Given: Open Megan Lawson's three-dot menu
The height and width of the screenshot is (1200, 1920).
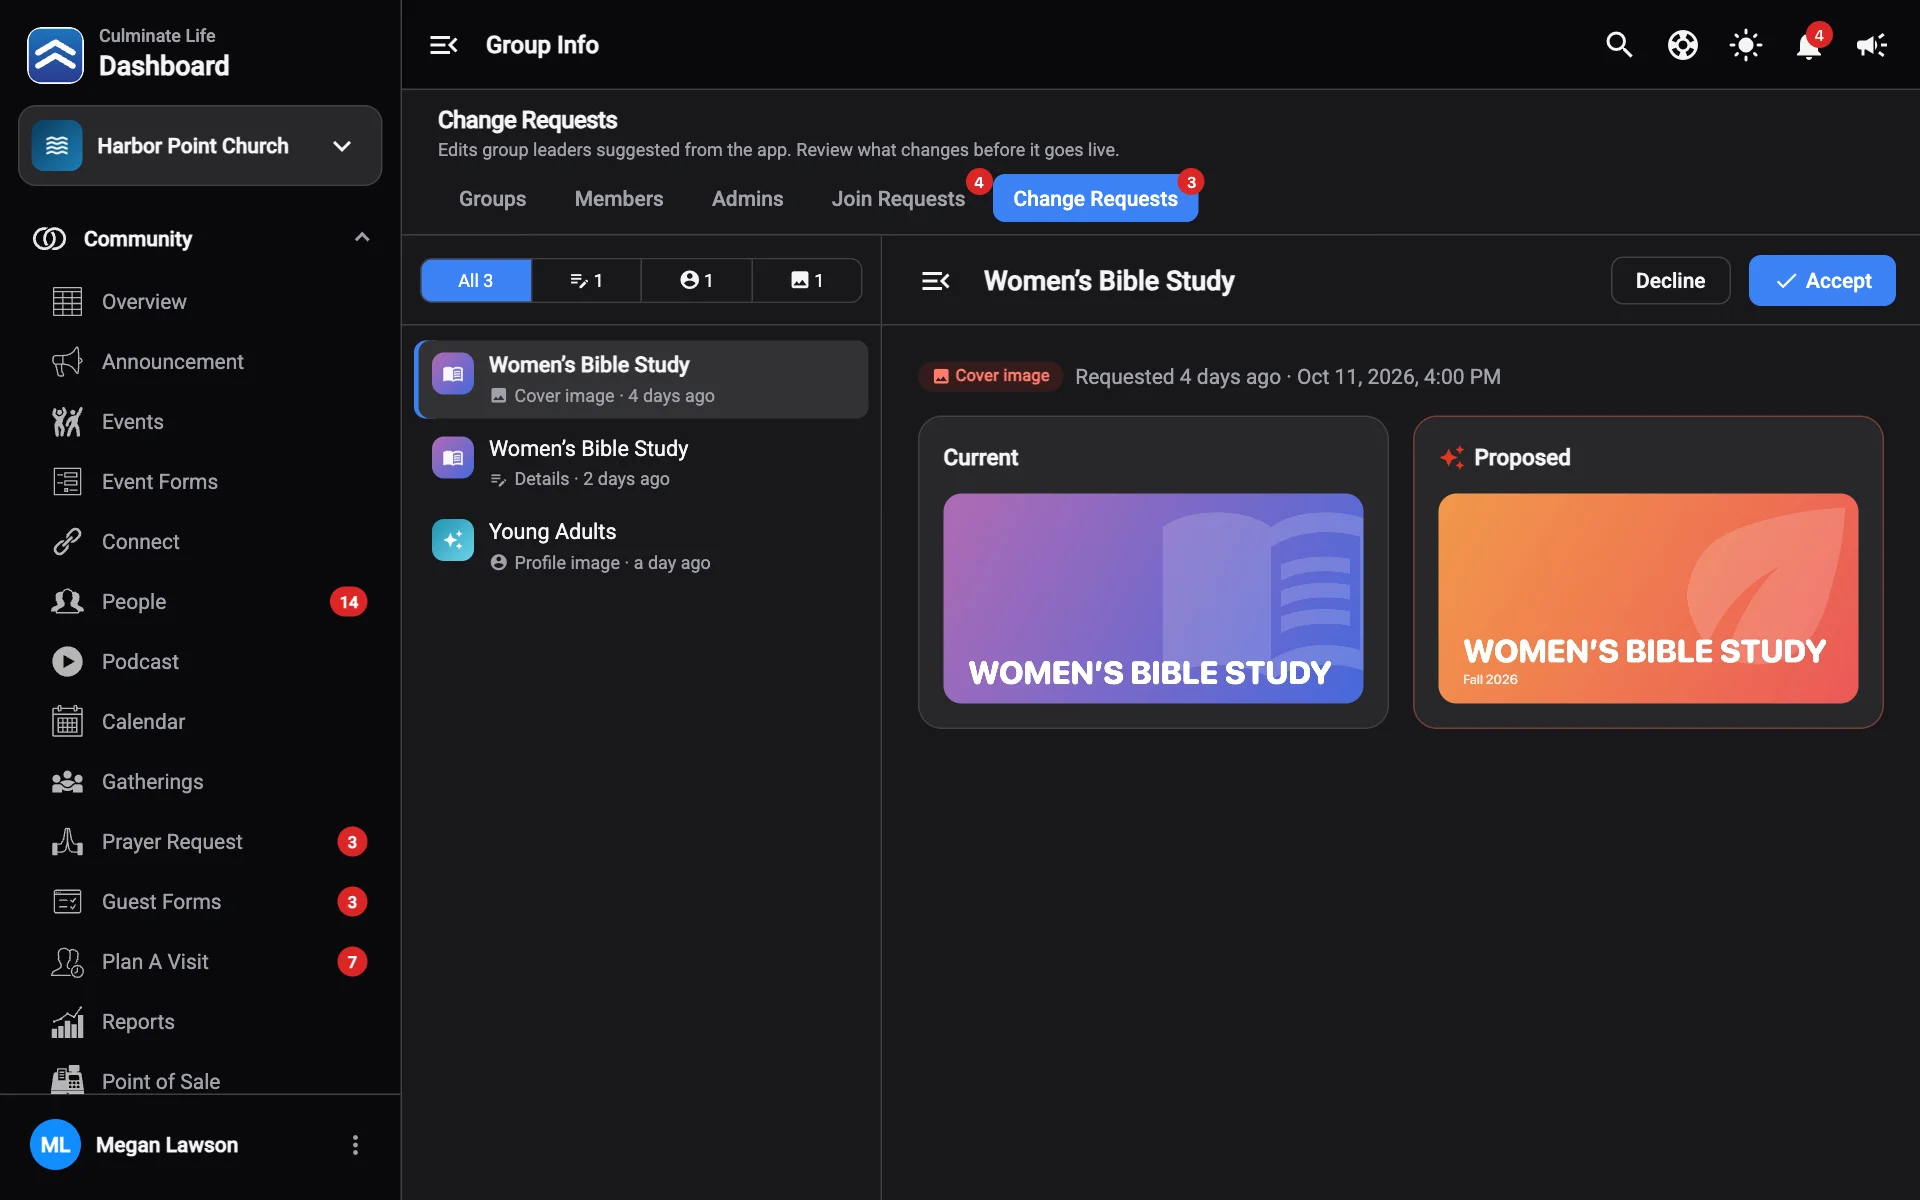Looking at the screenshot, I should pos(355,1145).
